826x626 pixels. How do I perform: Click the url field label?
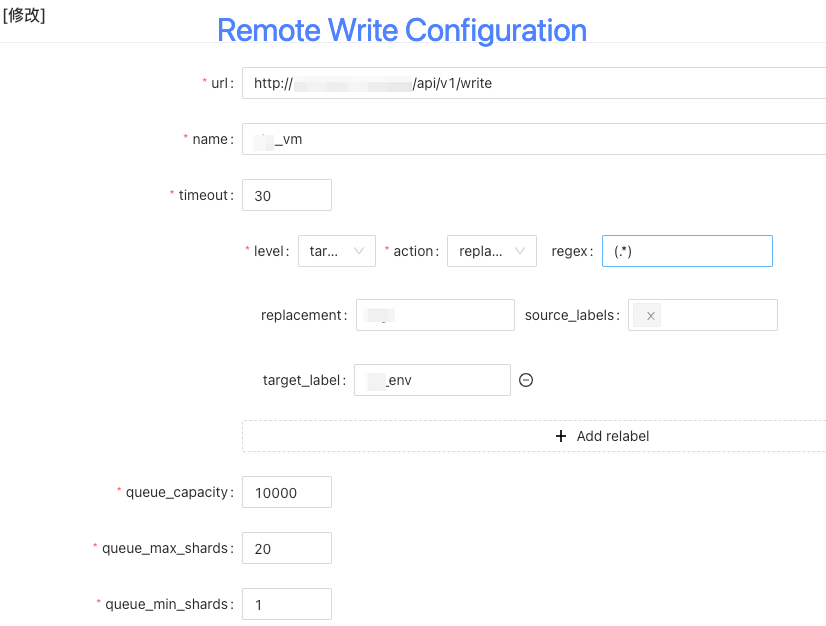(222, 83)
